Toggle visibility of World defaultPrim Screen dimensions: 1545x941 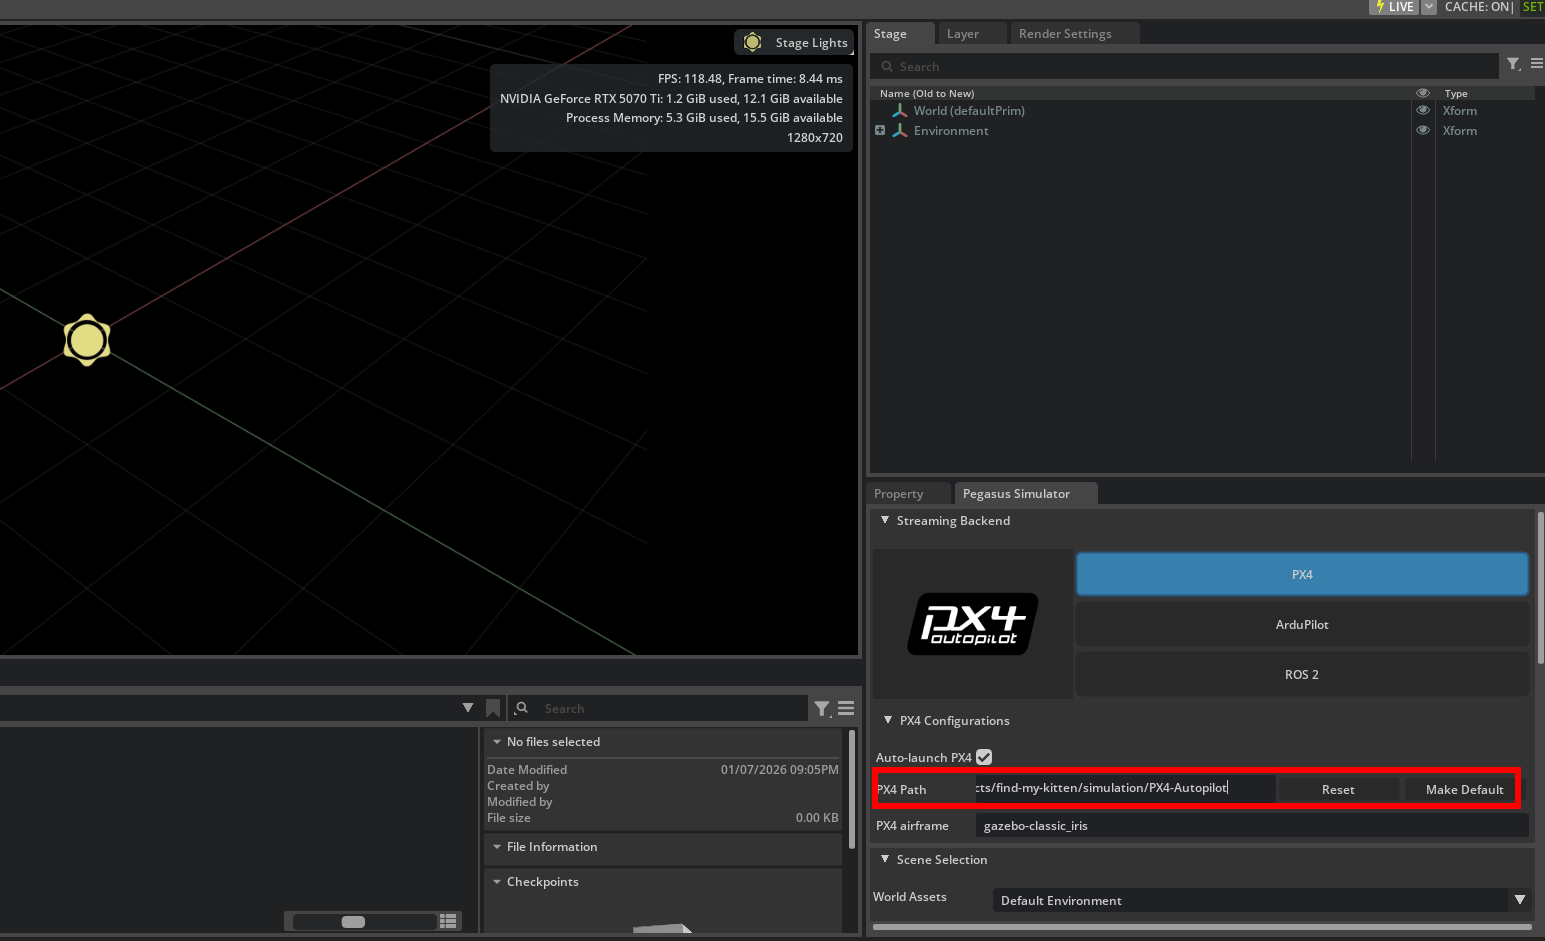point(1423,110)
